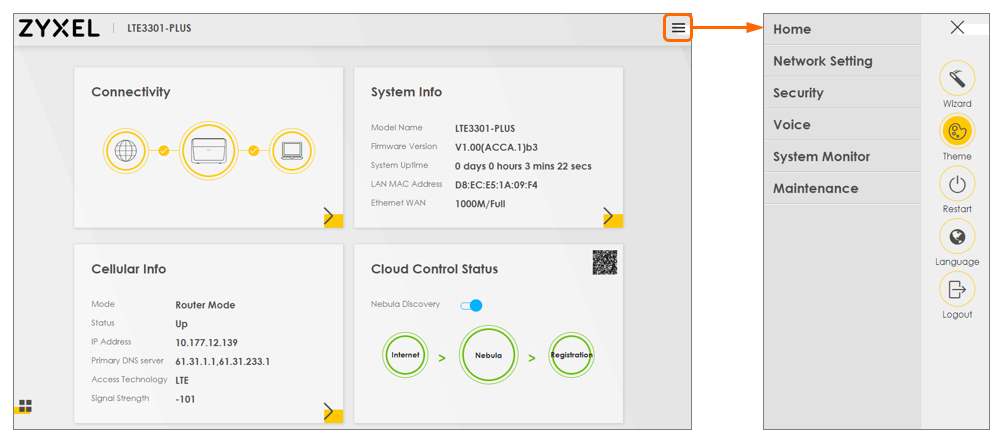
Task: Click the Logout icon
Action: pos(957,290)
